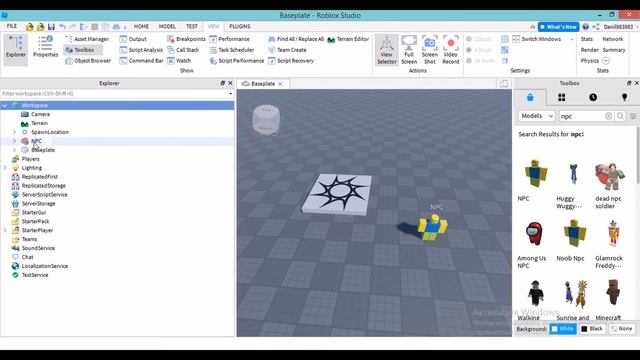Toggle the Render stats
The height and width of the screenshot is (360, 640).
589,50
